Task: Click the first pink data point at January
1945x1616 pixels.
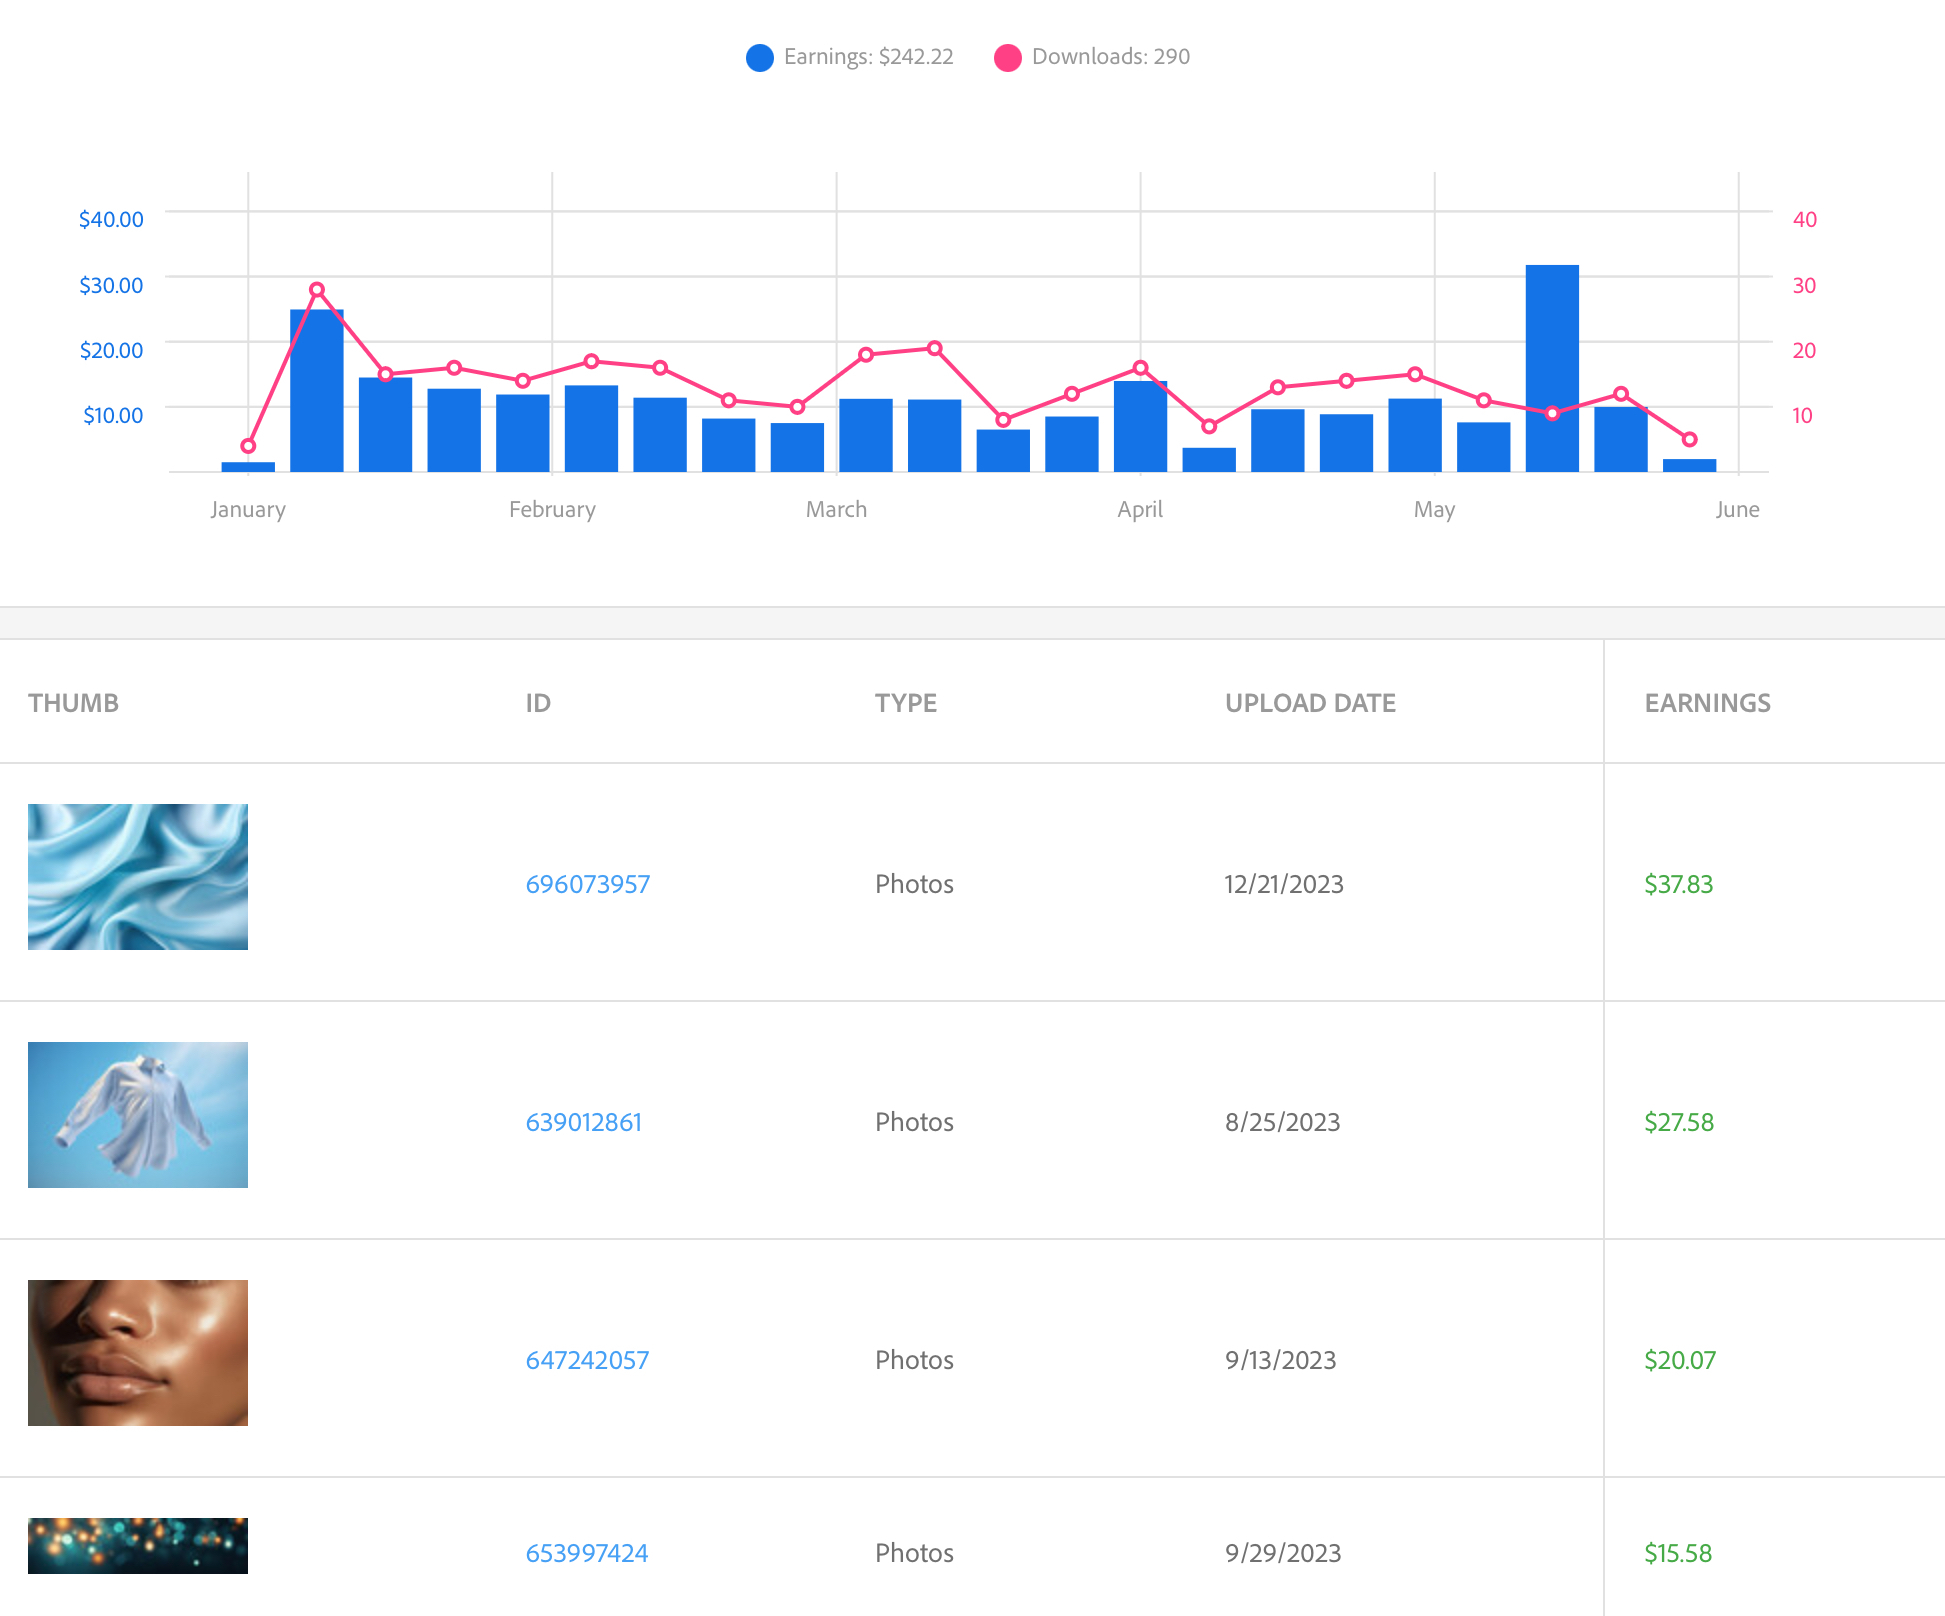Action: tap(248, 446)
